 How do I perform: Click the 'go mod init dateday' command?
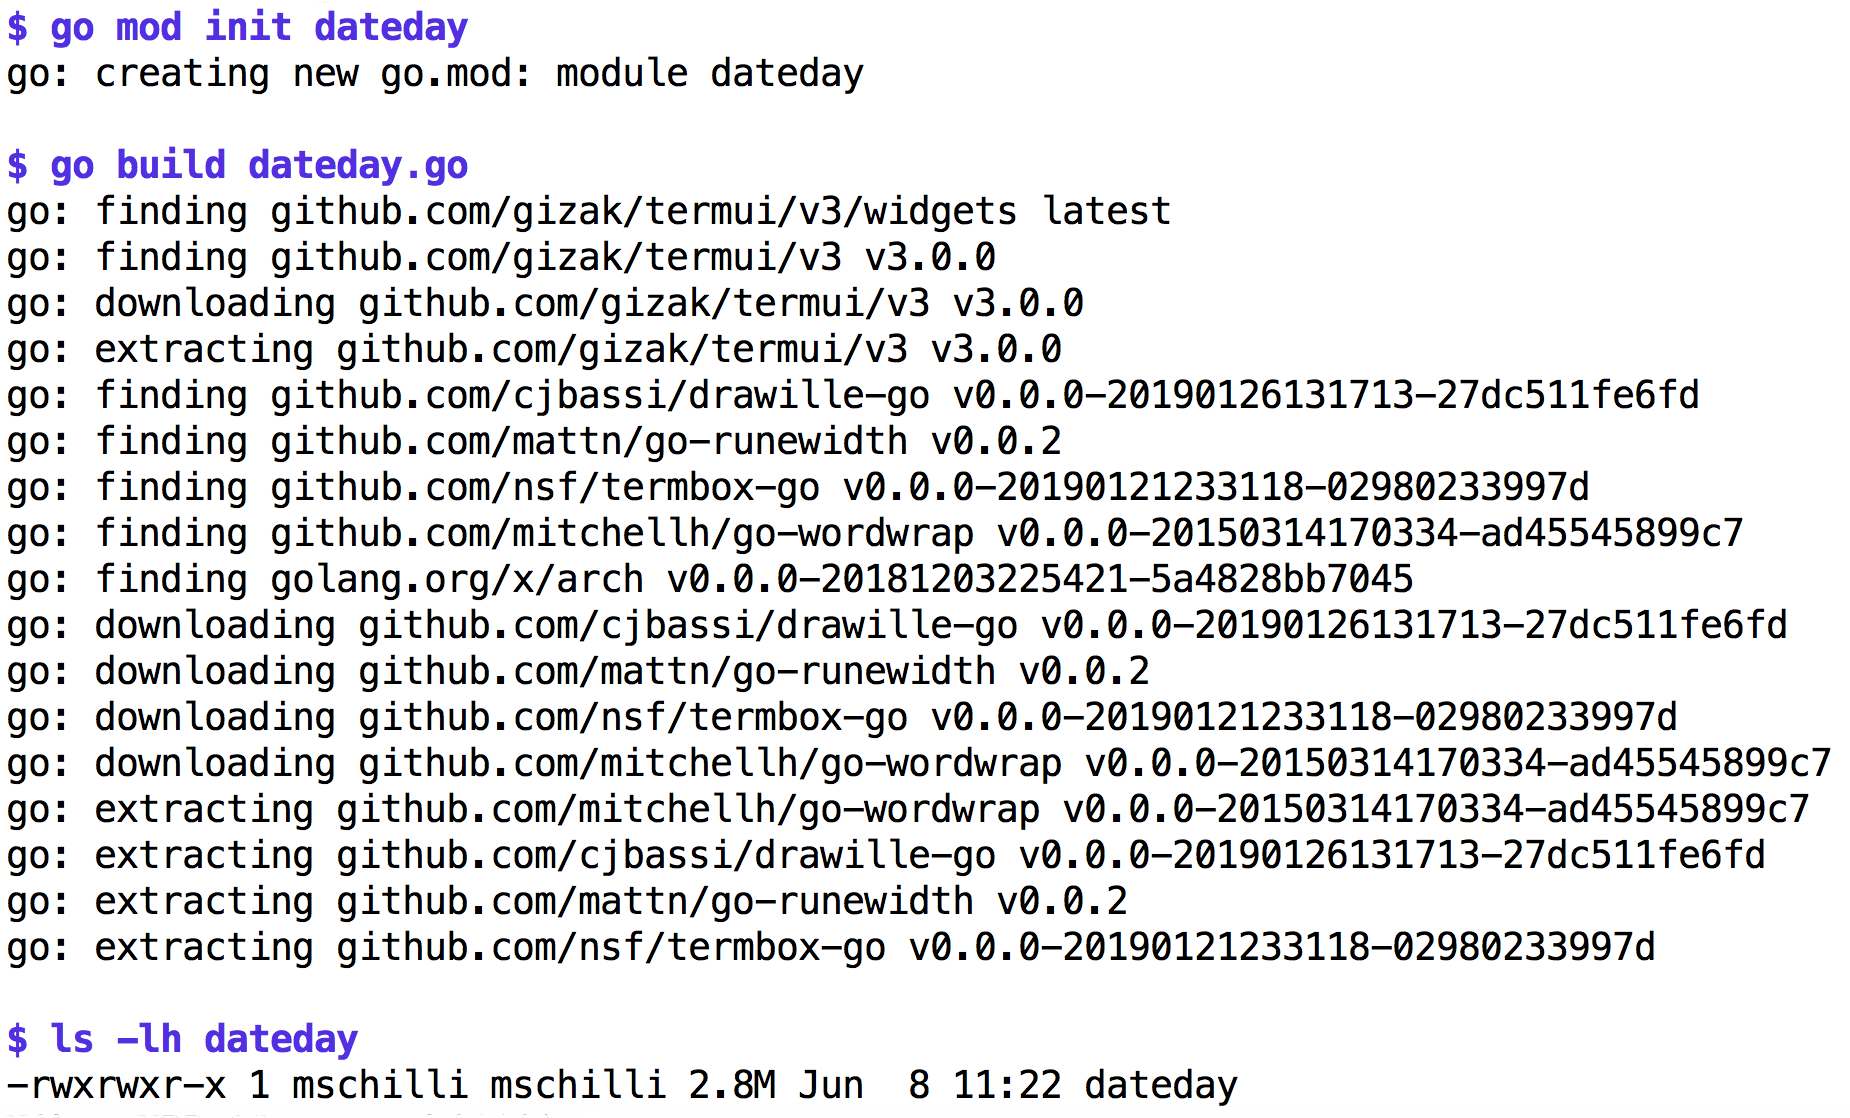237,27
